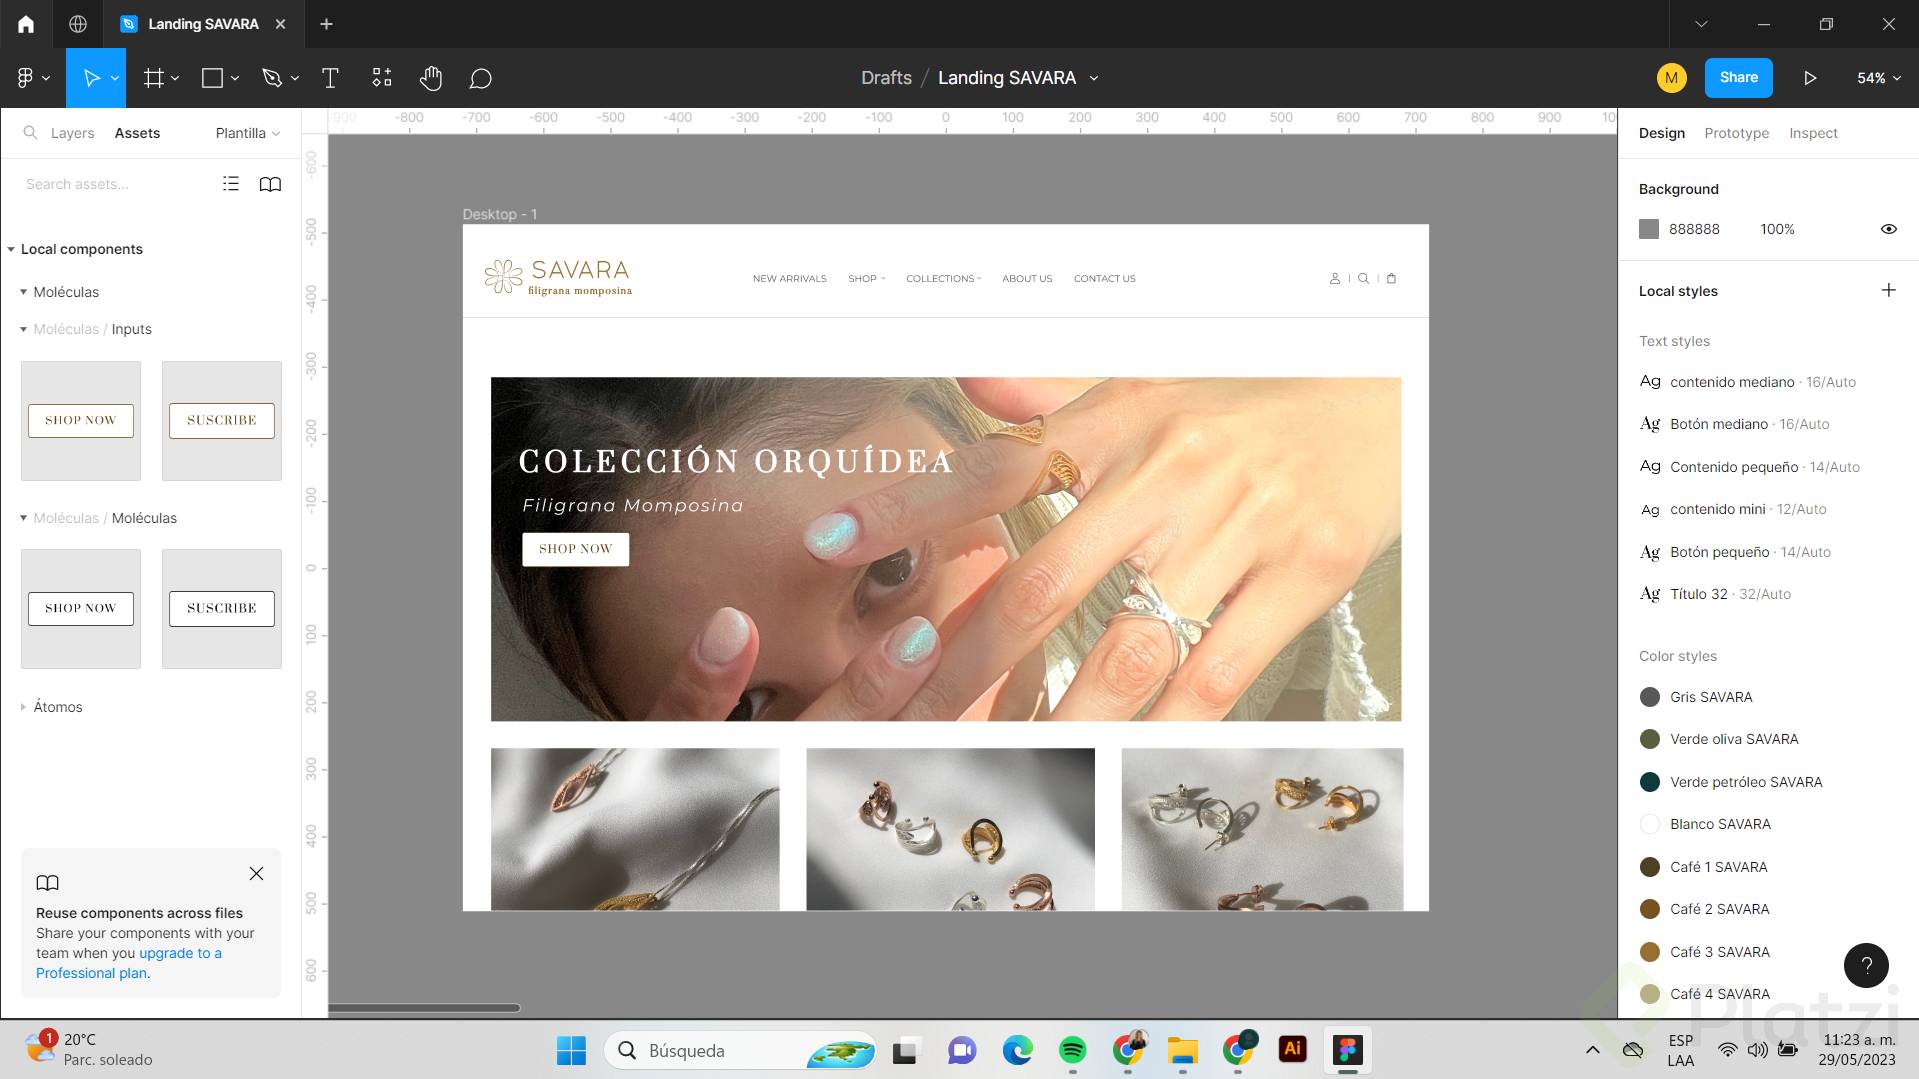Open Microsoft Edge from the taskbar
1919x1079 pixels.
(1018, 1049)
